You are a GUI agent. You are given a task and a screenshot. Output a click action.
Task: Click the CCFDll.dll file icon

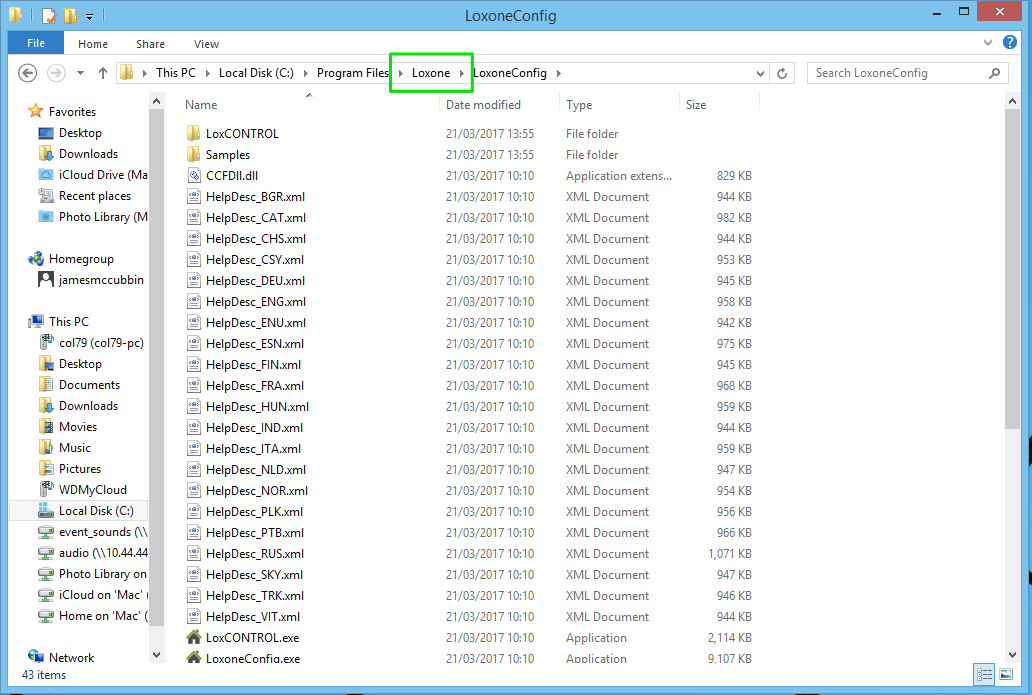[x=194, y=175]
